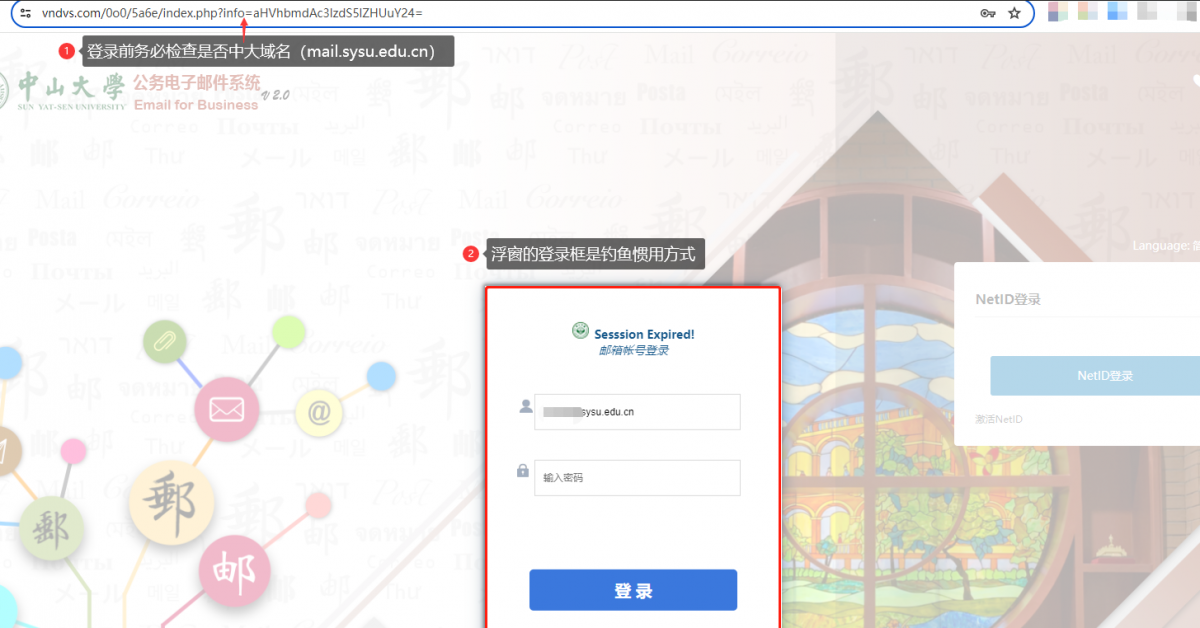This screenshot has height=628, width=1200.
Task: Click the 邮箱帐号登录 text
Action: 633,350
